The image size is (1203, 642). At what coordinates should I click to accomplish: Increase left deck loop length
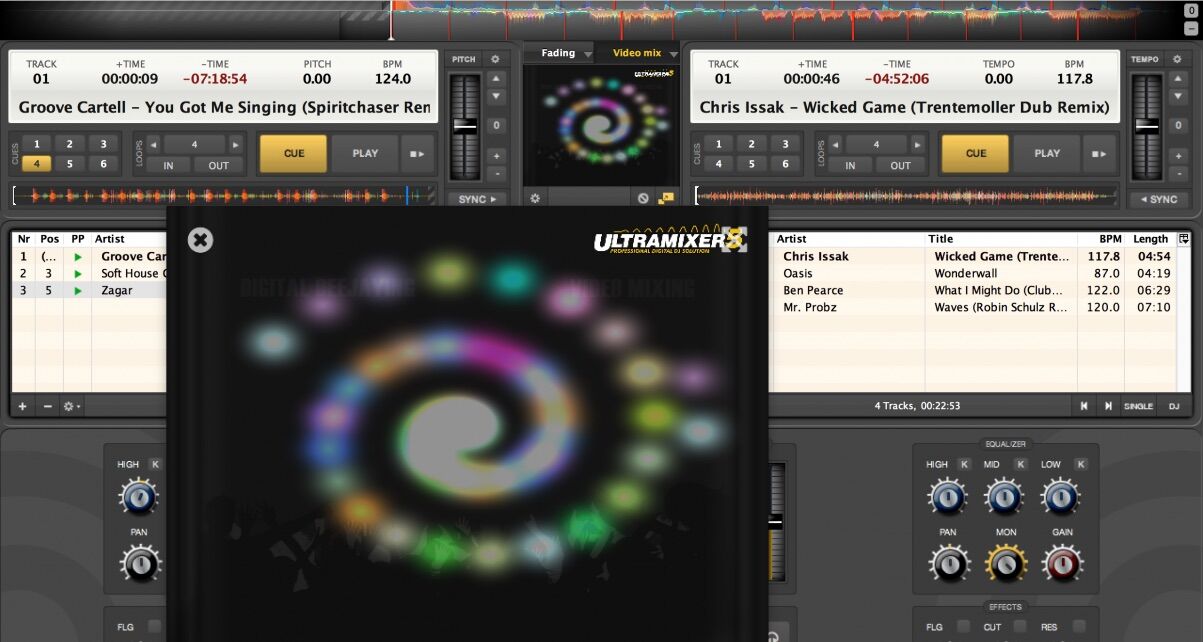(236, 144)
